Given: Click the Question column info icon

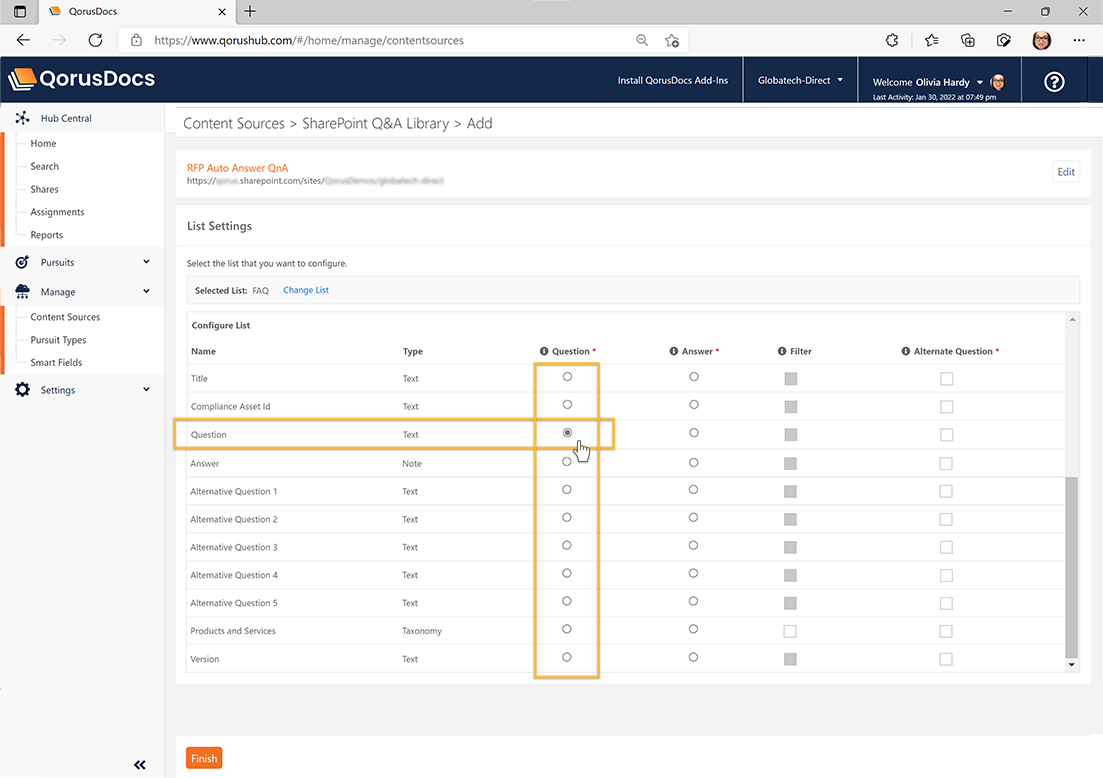Looking at the screenshot, I should coord(544,351).
